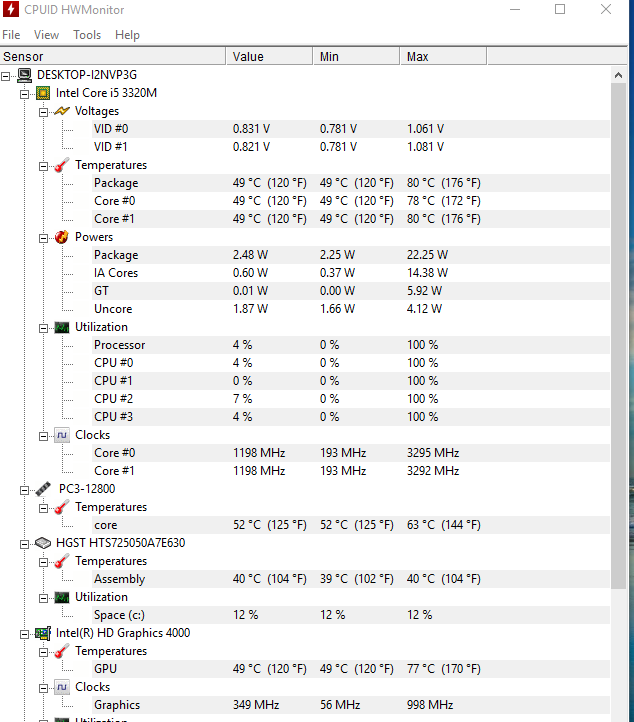The width and height of the screenshot is (634, 722).
Task: Collapse the Intel Core i5 3320M node
Action: 24,94
